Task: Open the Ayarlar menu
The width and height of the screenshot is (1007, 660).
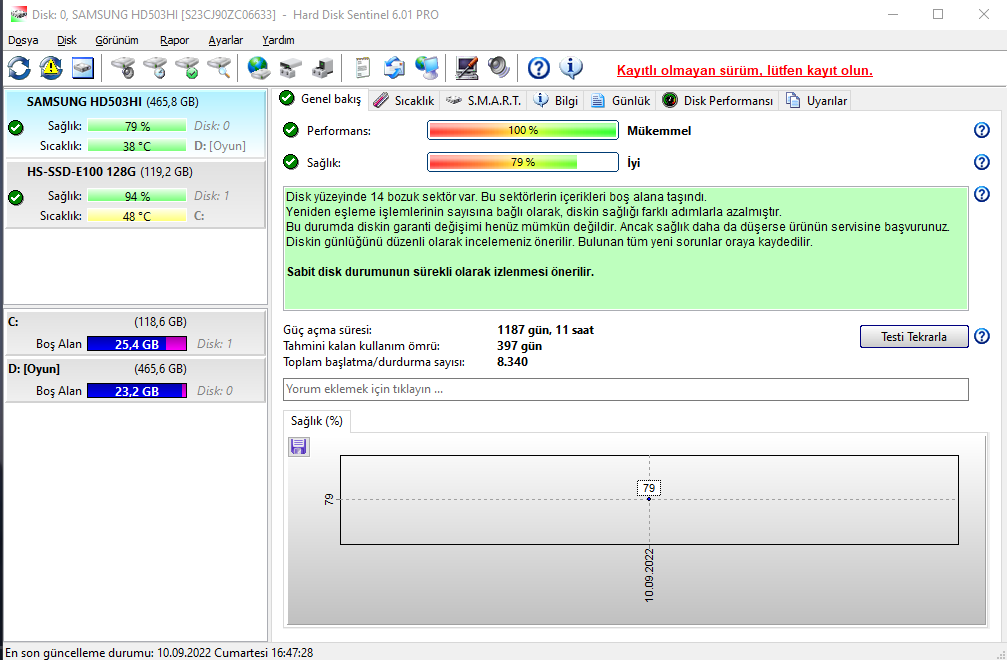Action: pyautogui.click(x=226, y=40)
